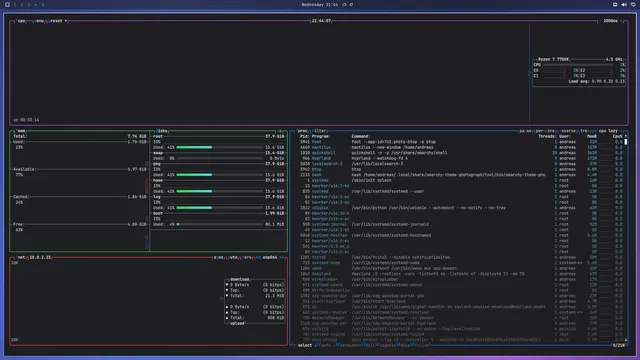Image resolution: width=640 pixels, height=360 pixels.
Task: Select the Hyprland process row
Action: [460, 158]
